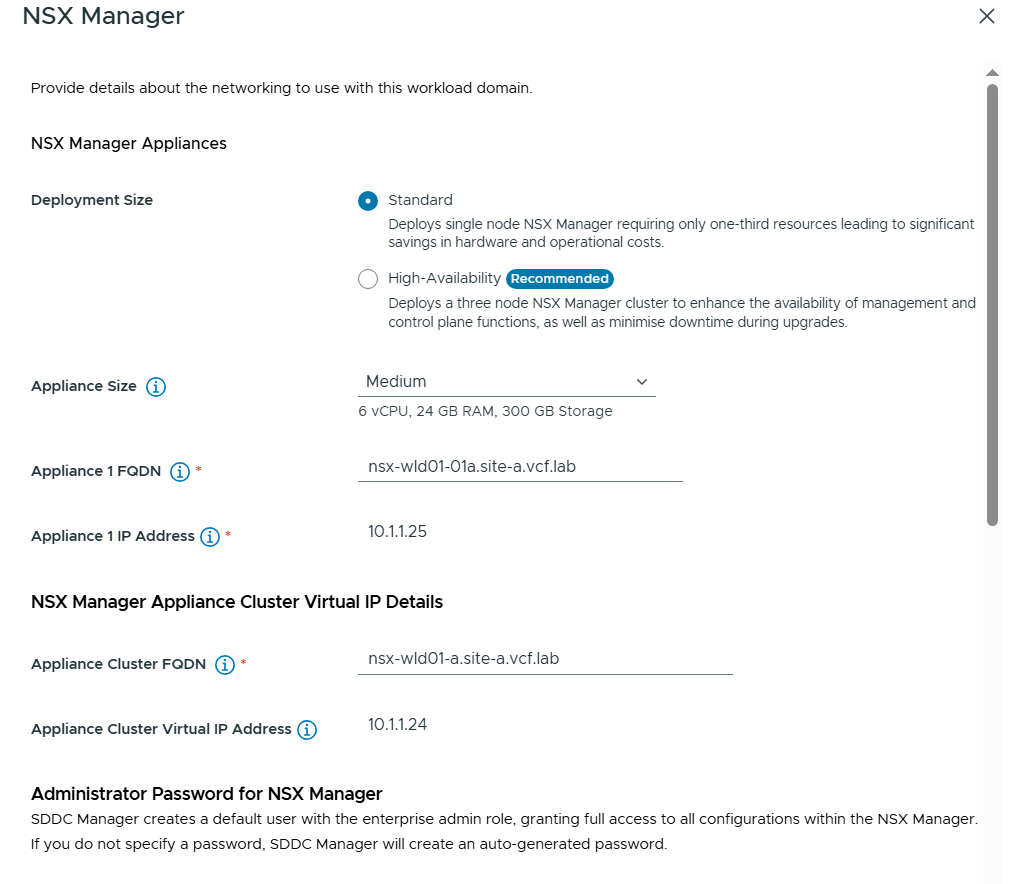Image resolution: width=1013 pixels, height=884 pixels.
Task: Close the NSX Manager dialog with X
Action: (987, 16)
